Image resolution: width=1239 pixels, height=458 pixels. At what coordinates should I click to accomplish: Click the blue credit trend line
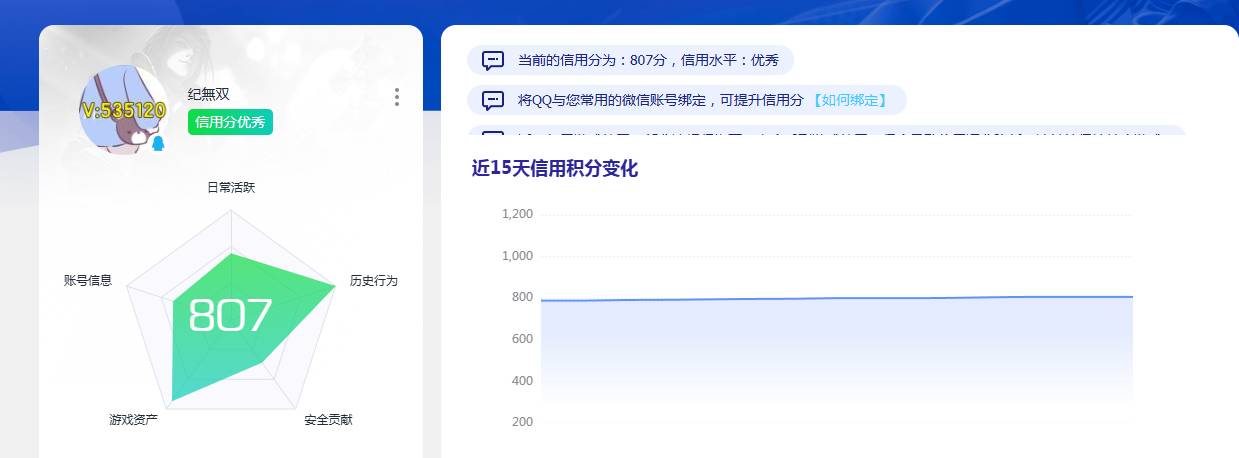[837, 298]
